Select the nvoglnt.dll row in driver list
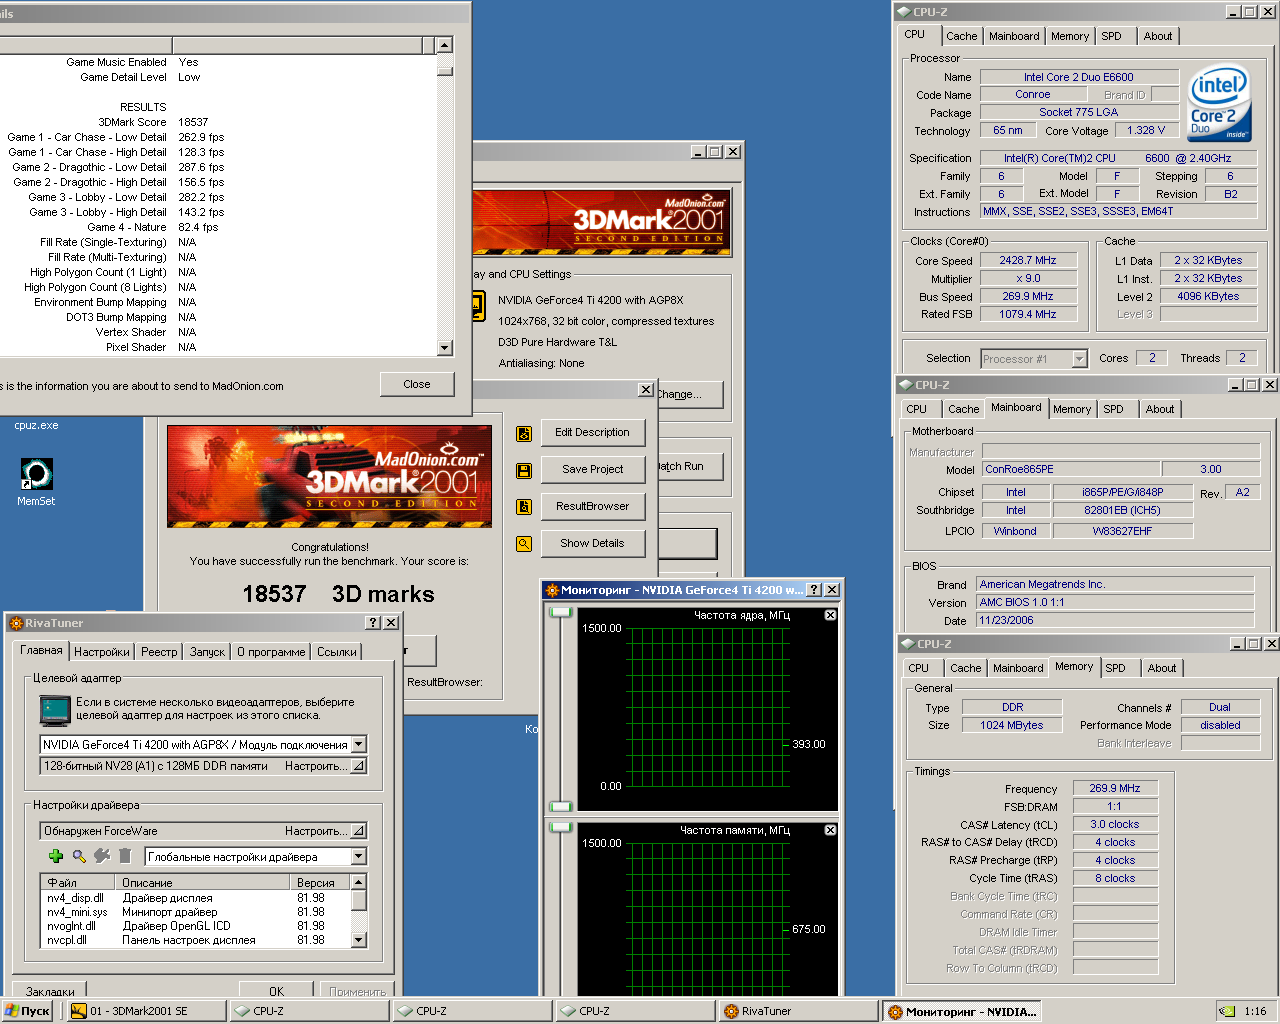The width and height of the screenshot is (1280, 1024). [196, 926]
